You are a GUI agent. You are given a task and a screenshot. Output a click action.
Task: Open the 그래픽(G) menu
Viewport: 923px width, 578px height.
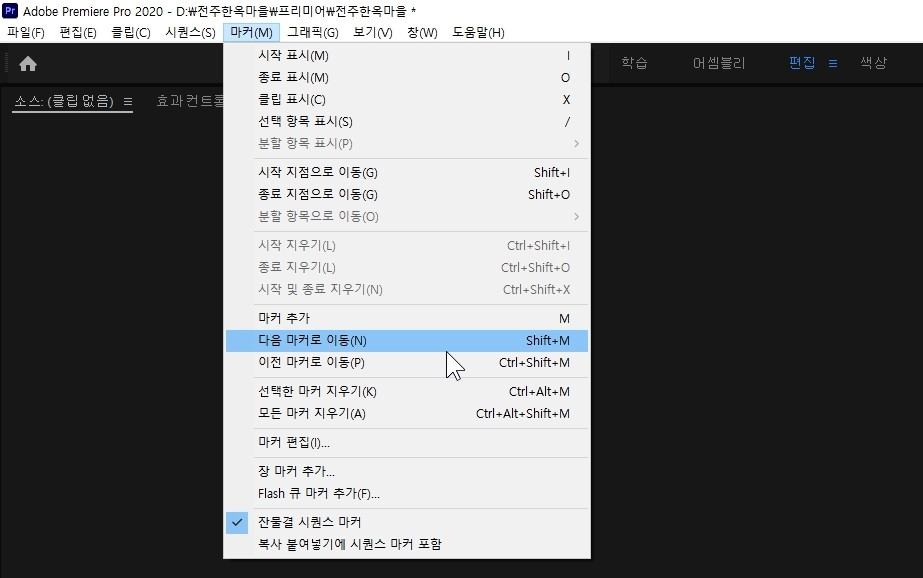(313, 32)
